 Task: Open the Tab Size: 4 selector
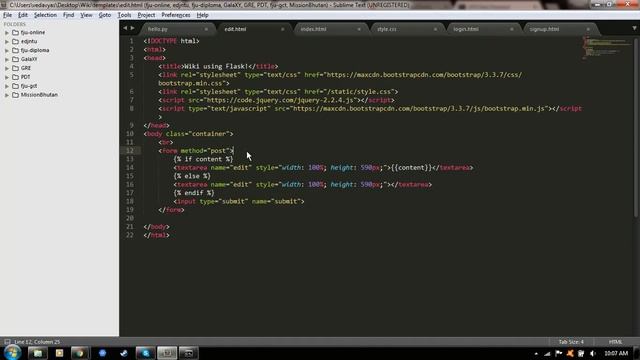pyautogui.click(x=571, y=342)
